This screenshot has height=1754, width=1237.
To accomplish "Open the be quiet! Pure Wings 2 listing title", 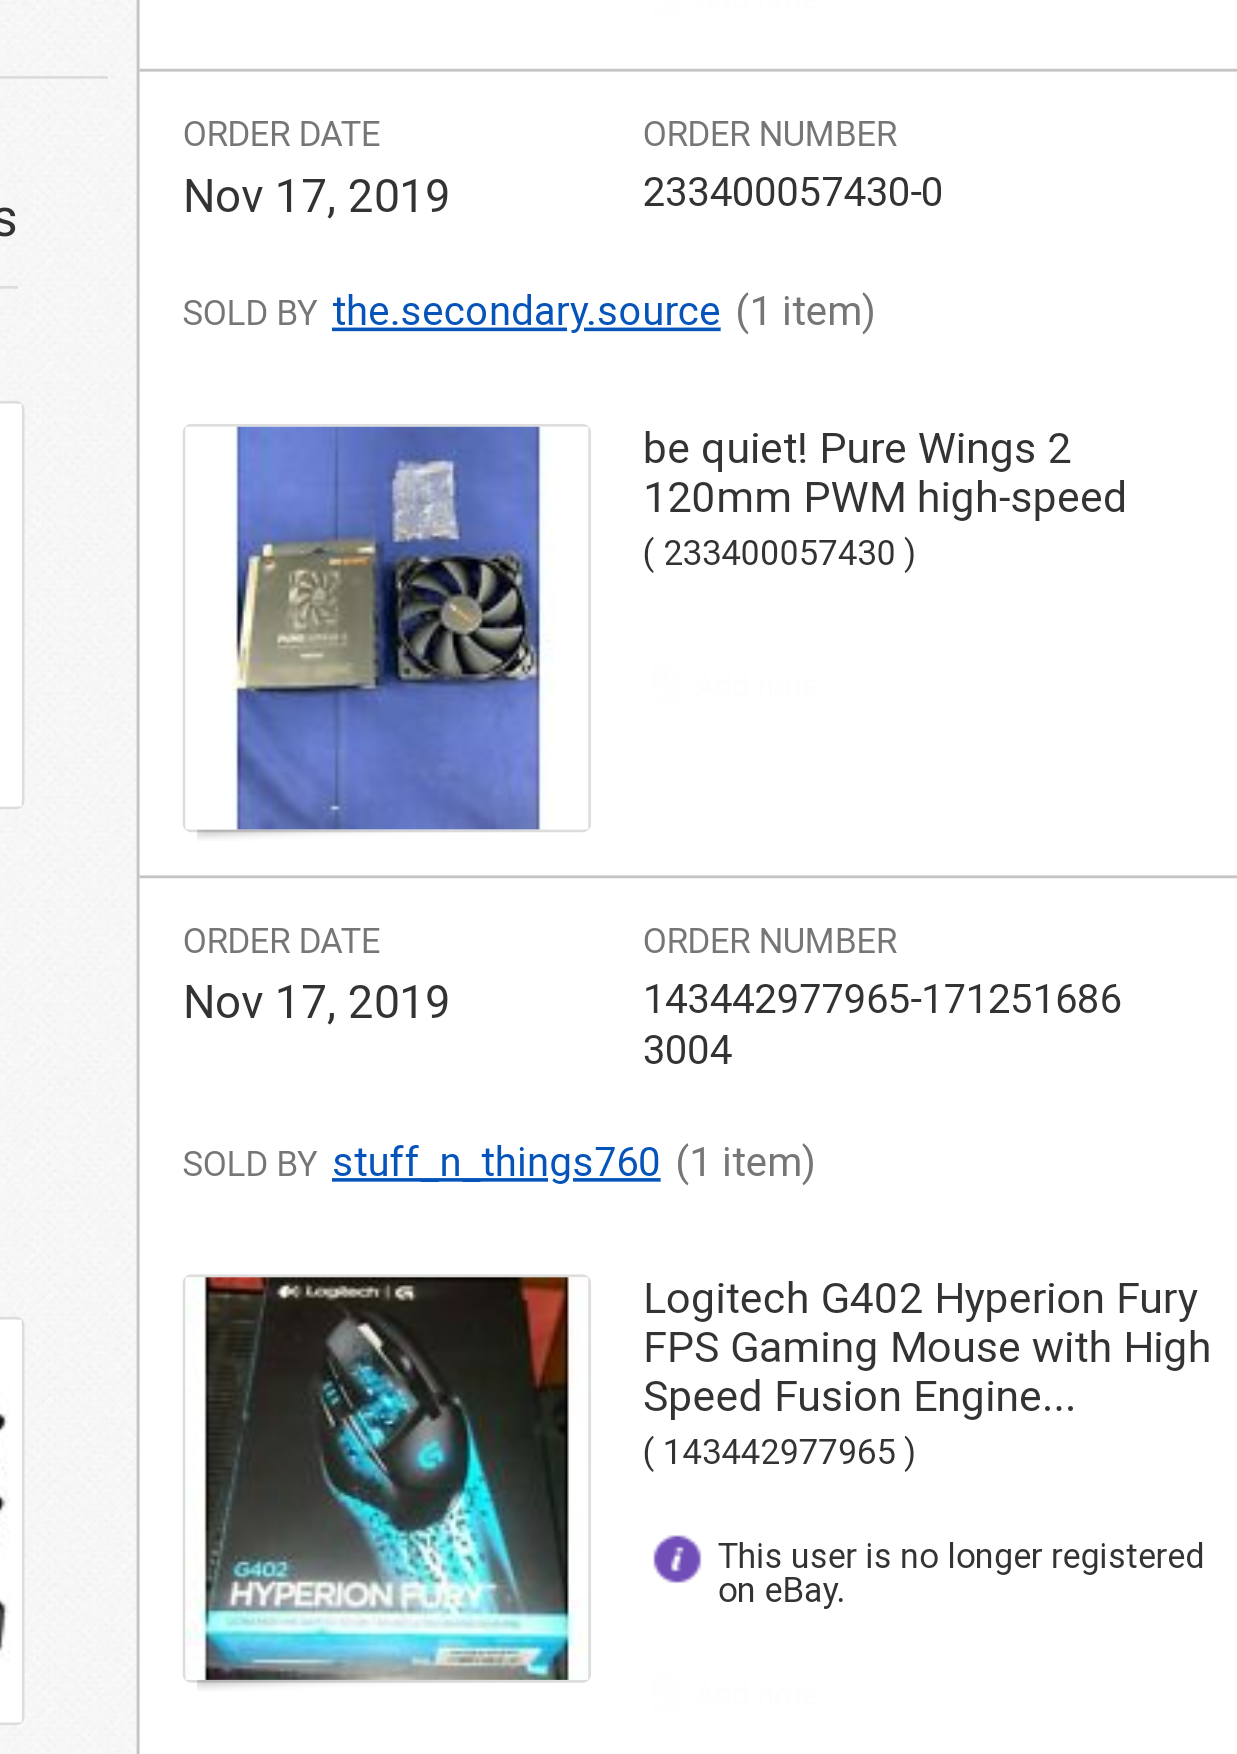I will coord(884,473).
